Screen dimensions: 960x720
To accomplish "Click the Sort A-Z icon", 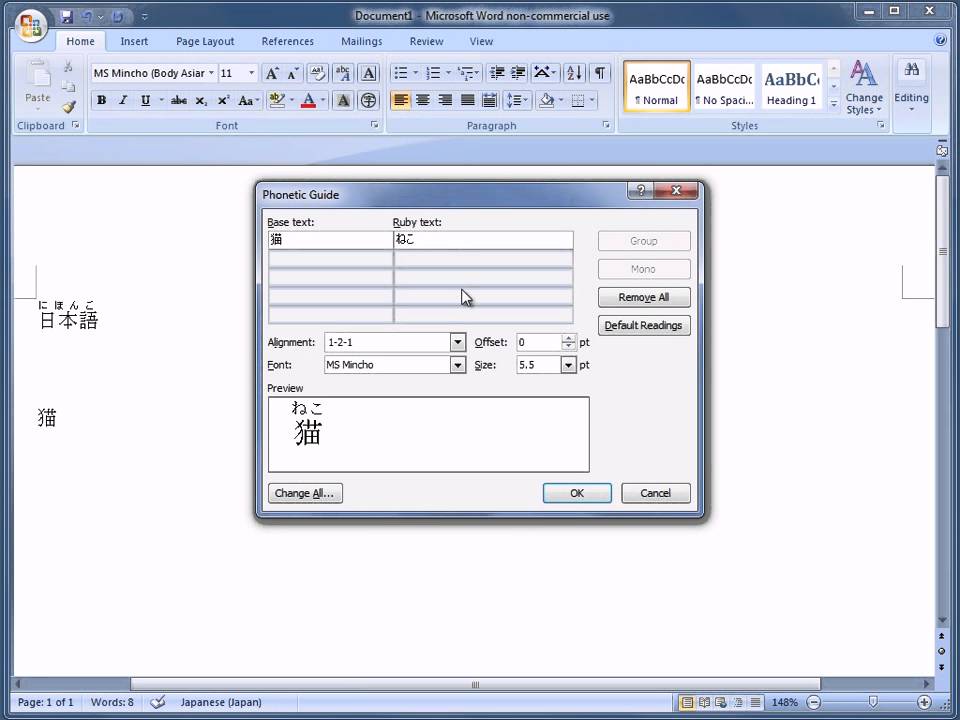I will (574, 73).
